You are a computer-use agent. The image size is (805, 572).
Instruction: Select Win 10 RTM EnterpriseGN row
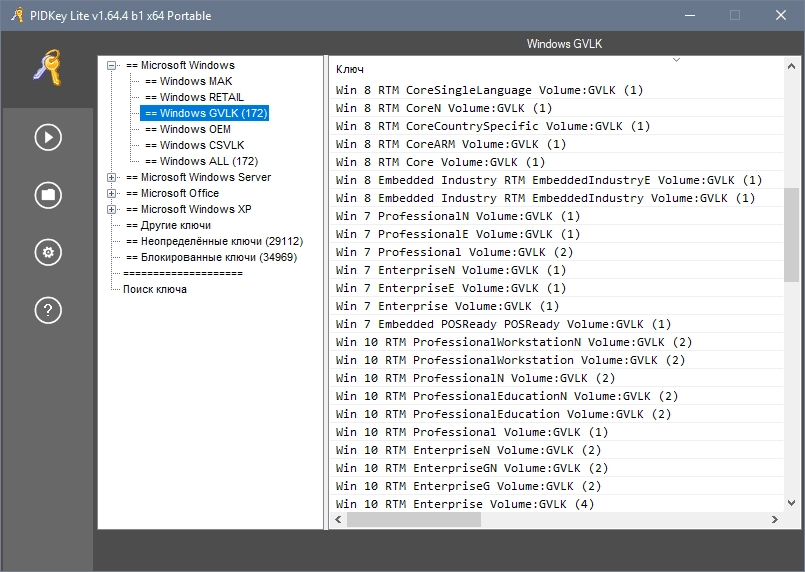click(556, 467)
